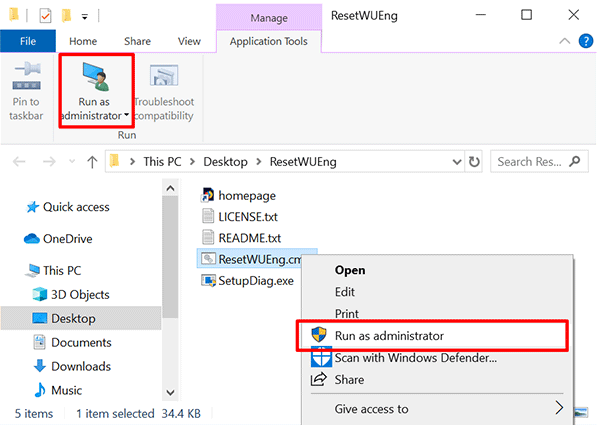
Task: Click the Forward navigation arrow
Action: click(49, 162)
